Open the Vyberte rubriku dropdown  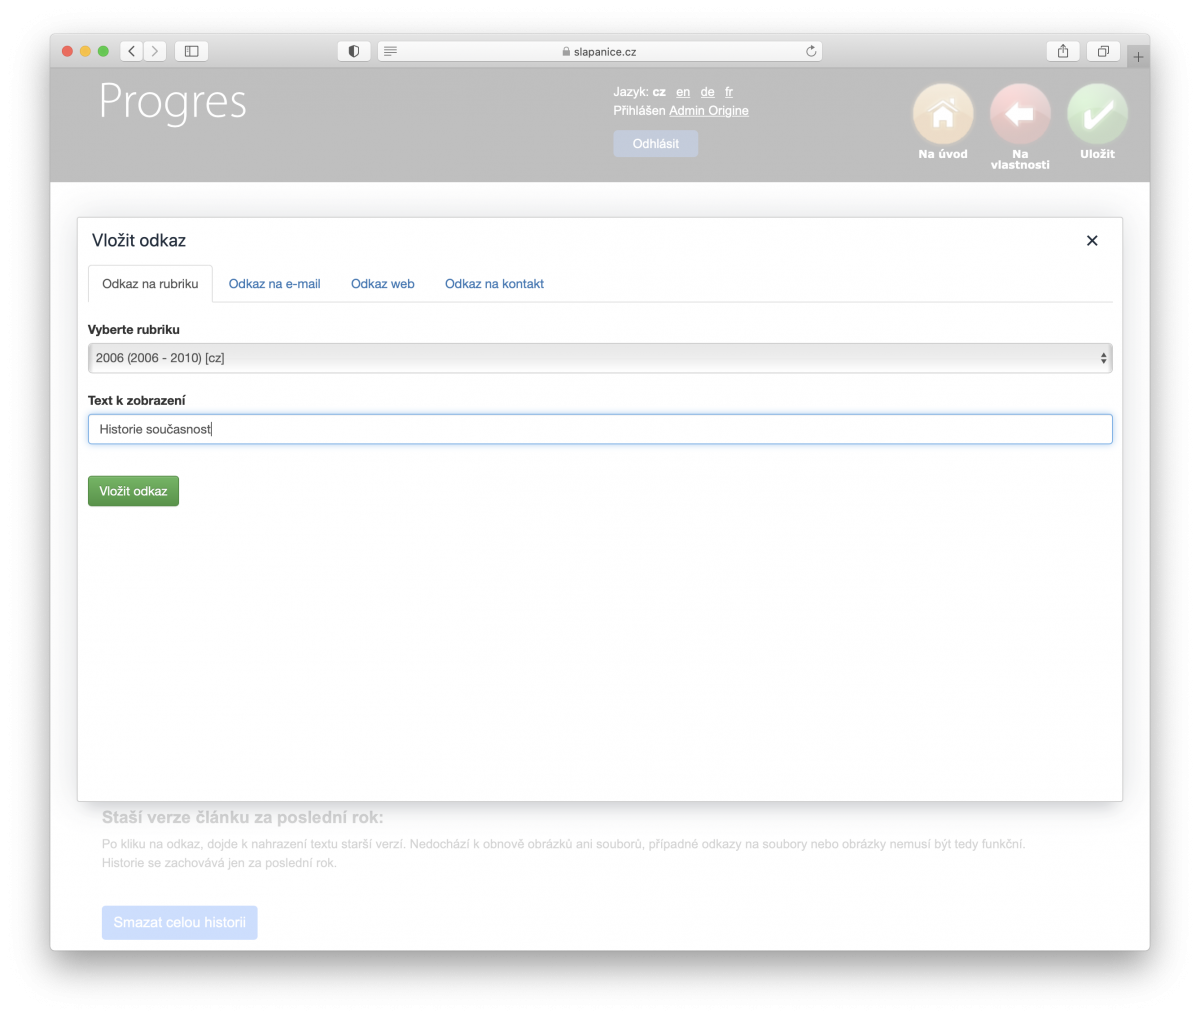[600, 358]
